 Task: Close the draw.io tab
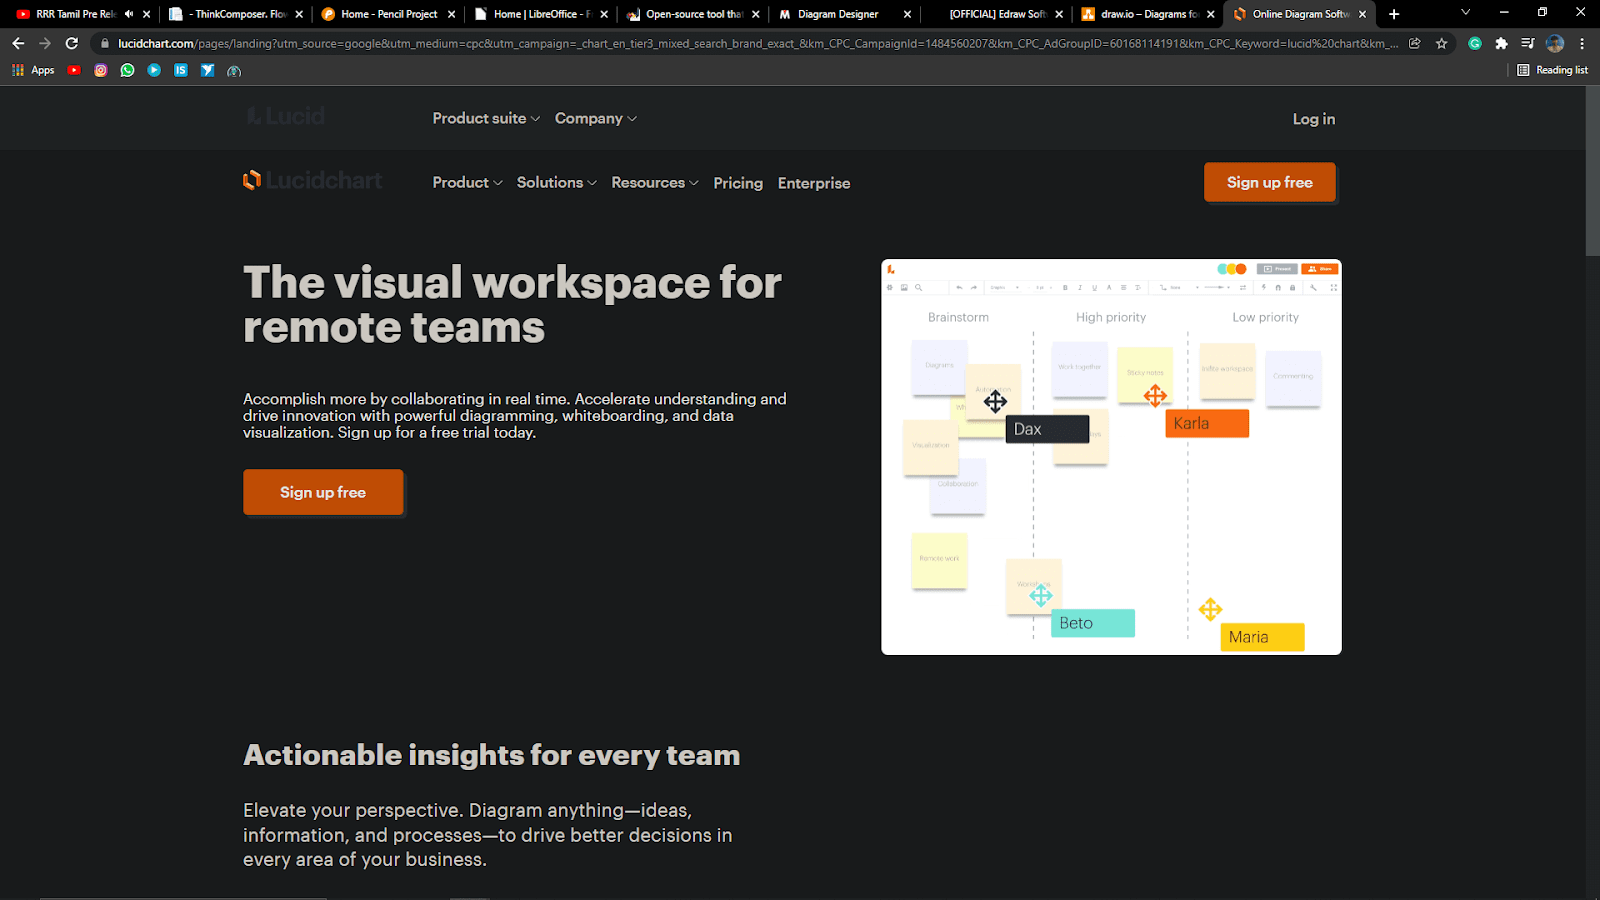[1211, 14]
